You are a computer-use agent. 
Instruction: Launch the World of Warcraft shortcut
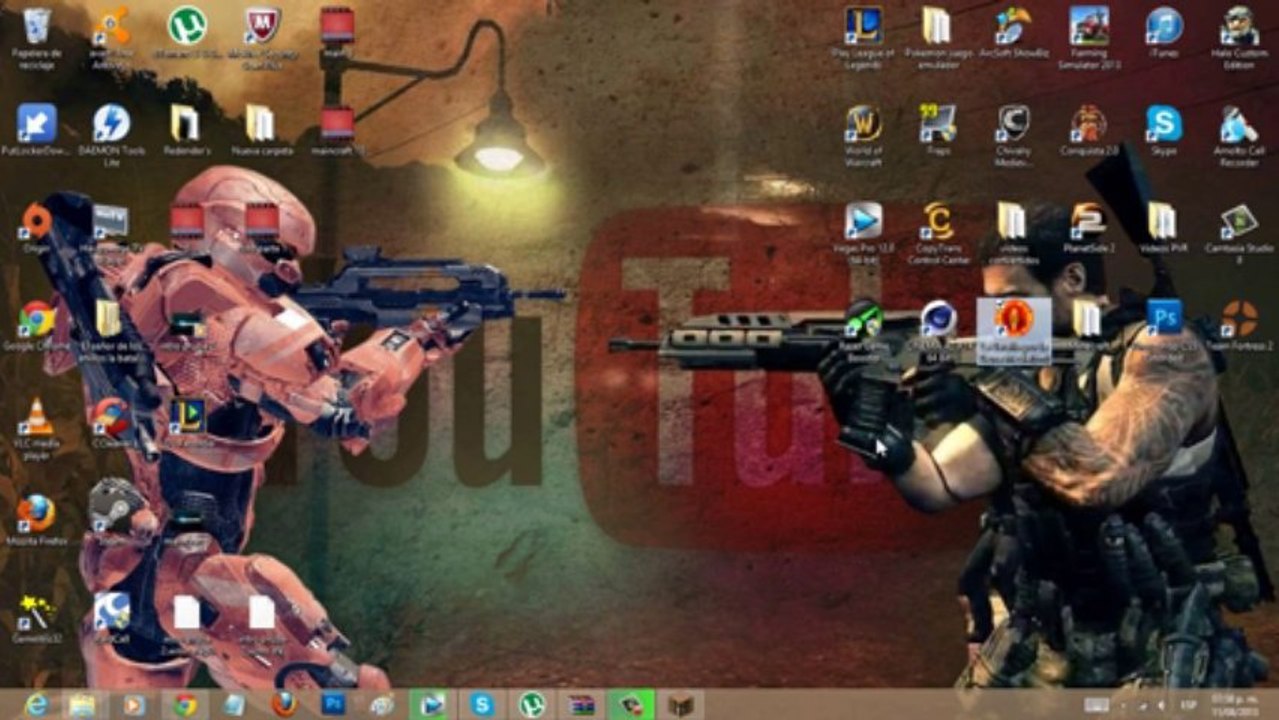pos(863,134)
